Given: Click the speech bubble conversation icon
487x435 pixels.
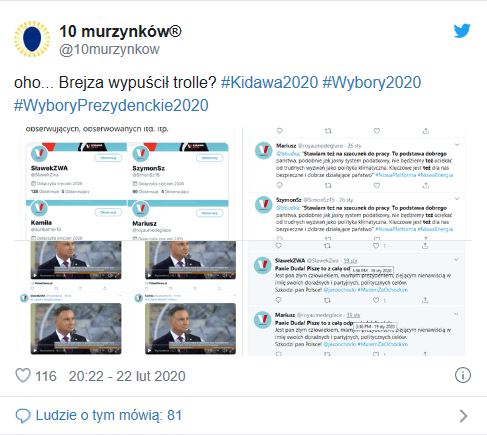Looking at the screenshot, I should 23,416.
